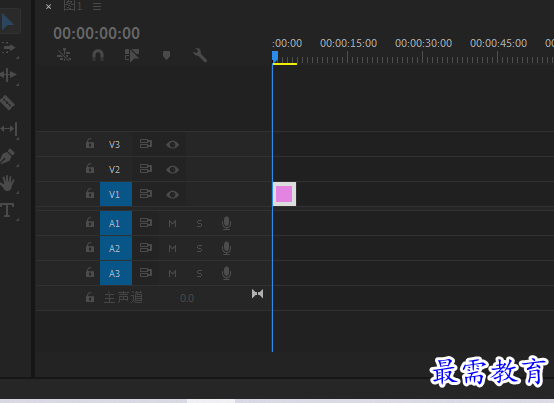Toggle lock on the master track
This screenshot has width=554, height=403.
(90, 297)
